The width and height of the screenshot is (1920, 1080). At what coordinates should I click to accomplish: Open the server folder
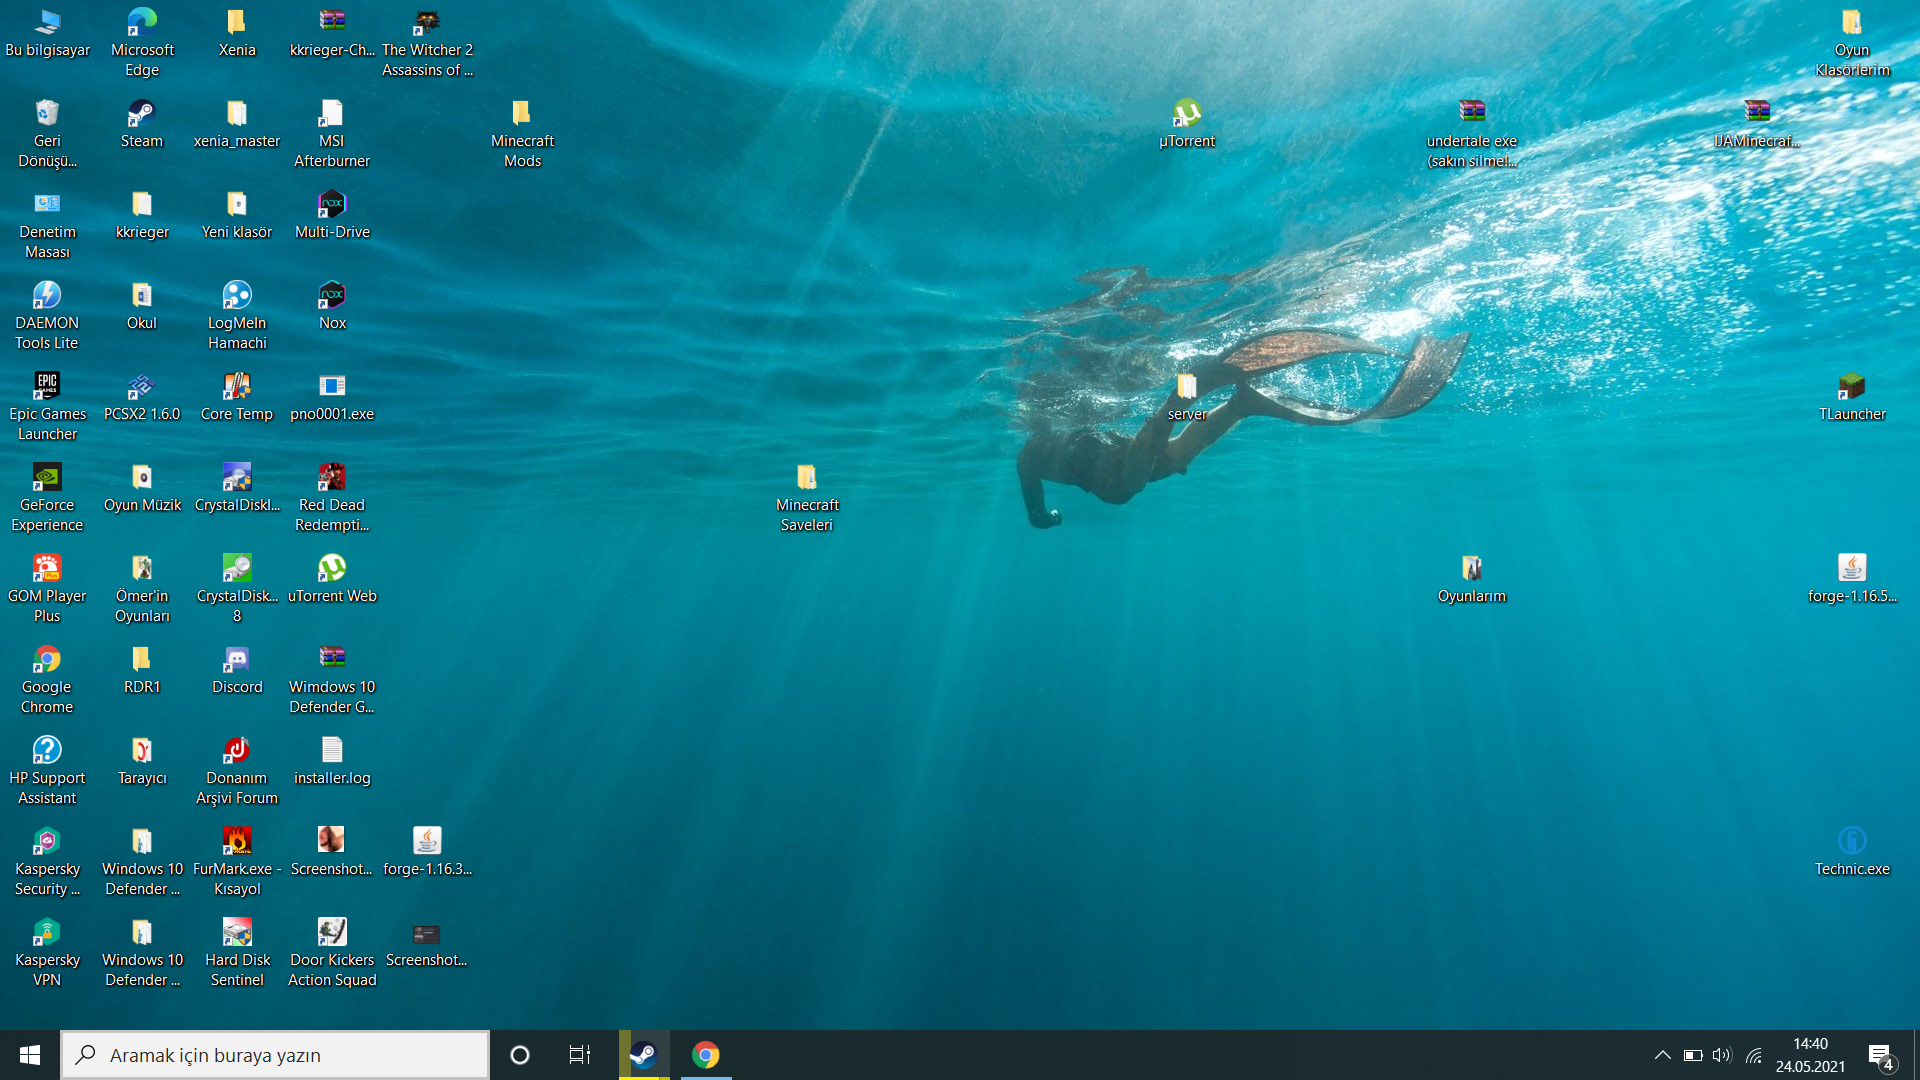pos(1187,397)
